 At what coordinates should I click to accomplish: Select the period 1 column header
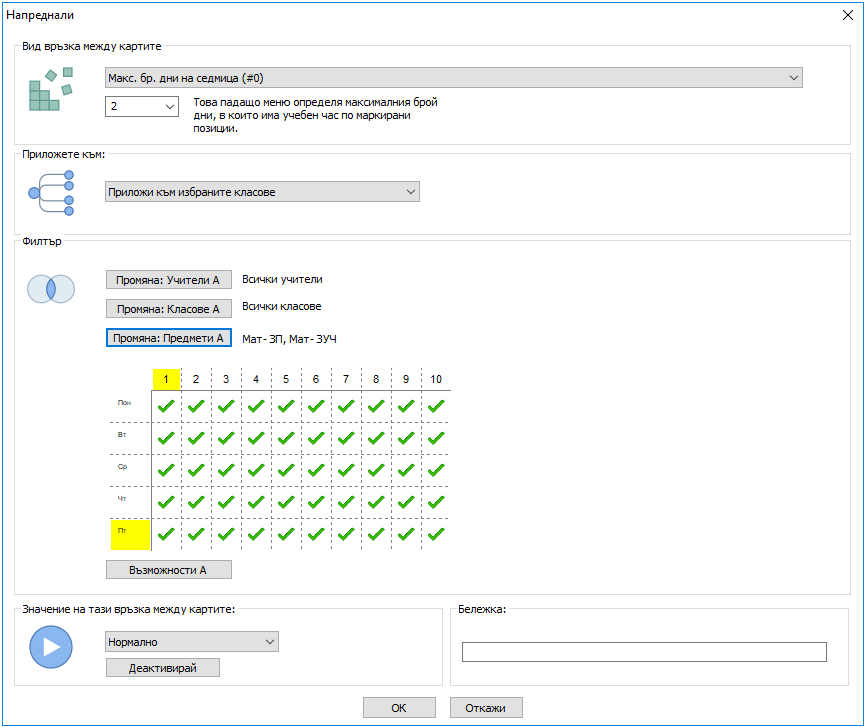(x=166, y=380)
